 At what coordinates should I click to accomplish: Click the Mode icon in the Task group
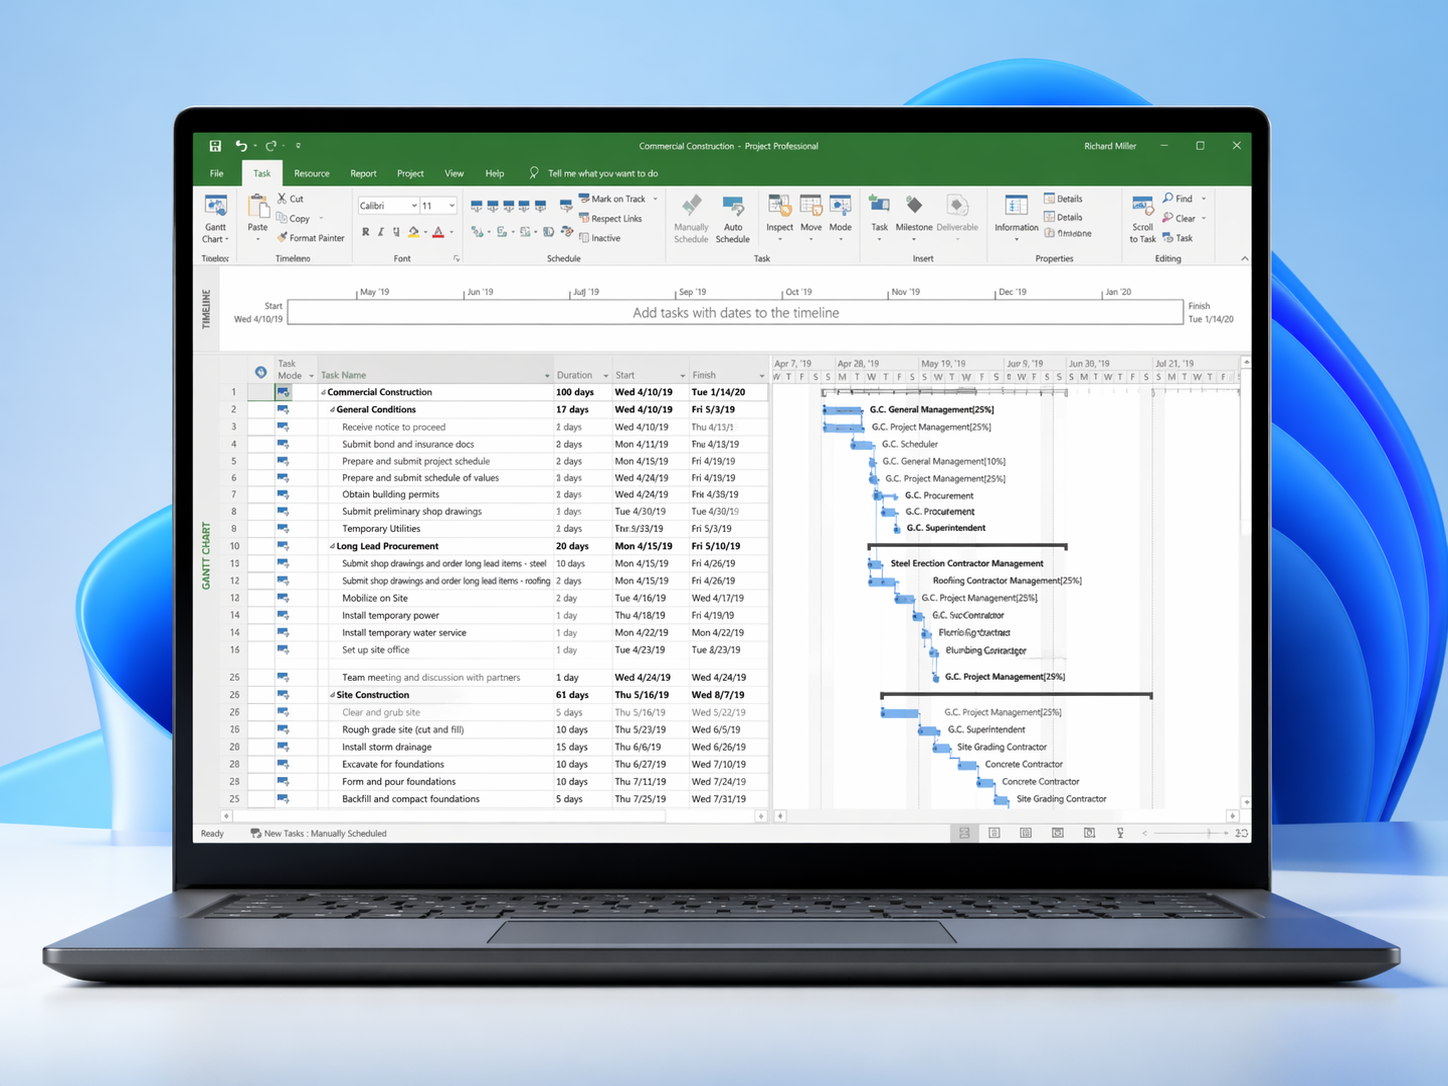click(x=841, y=206)
